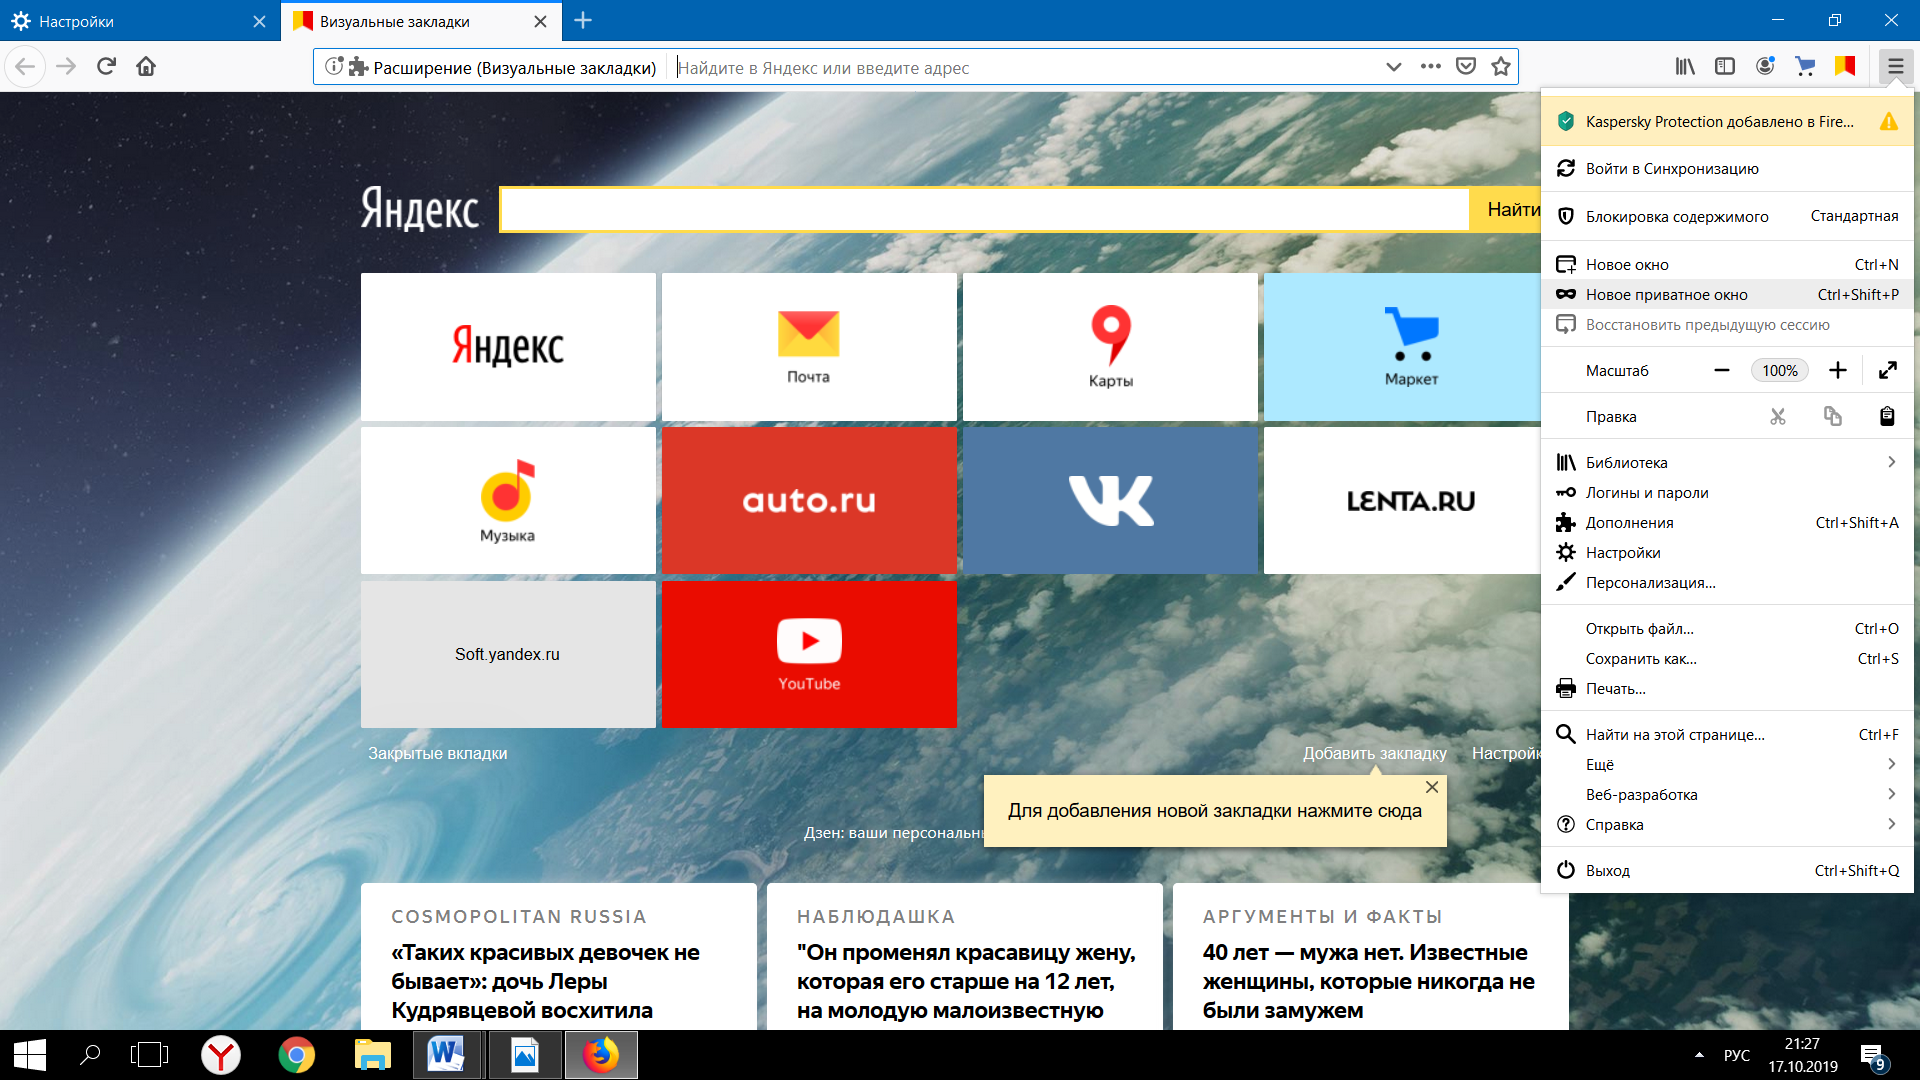The image size is (1920, 1080).
Task: Open Windows Start menu
Action: click(29, 1055)
